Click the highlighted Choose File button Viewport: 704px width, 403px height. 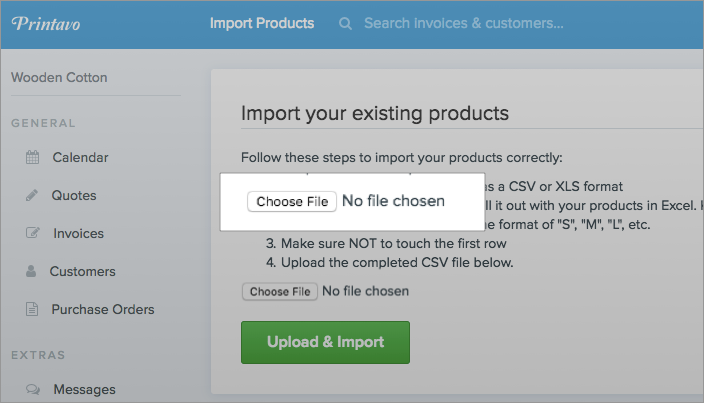[292, 202]
